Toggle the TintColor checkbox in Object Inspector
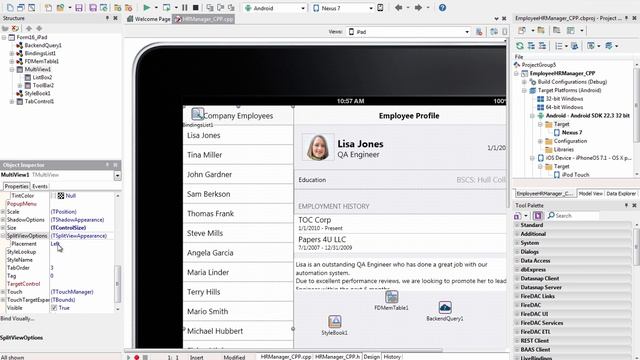Image resolution: width=640 pixels, height=360 pixels. tap(53, 196)
